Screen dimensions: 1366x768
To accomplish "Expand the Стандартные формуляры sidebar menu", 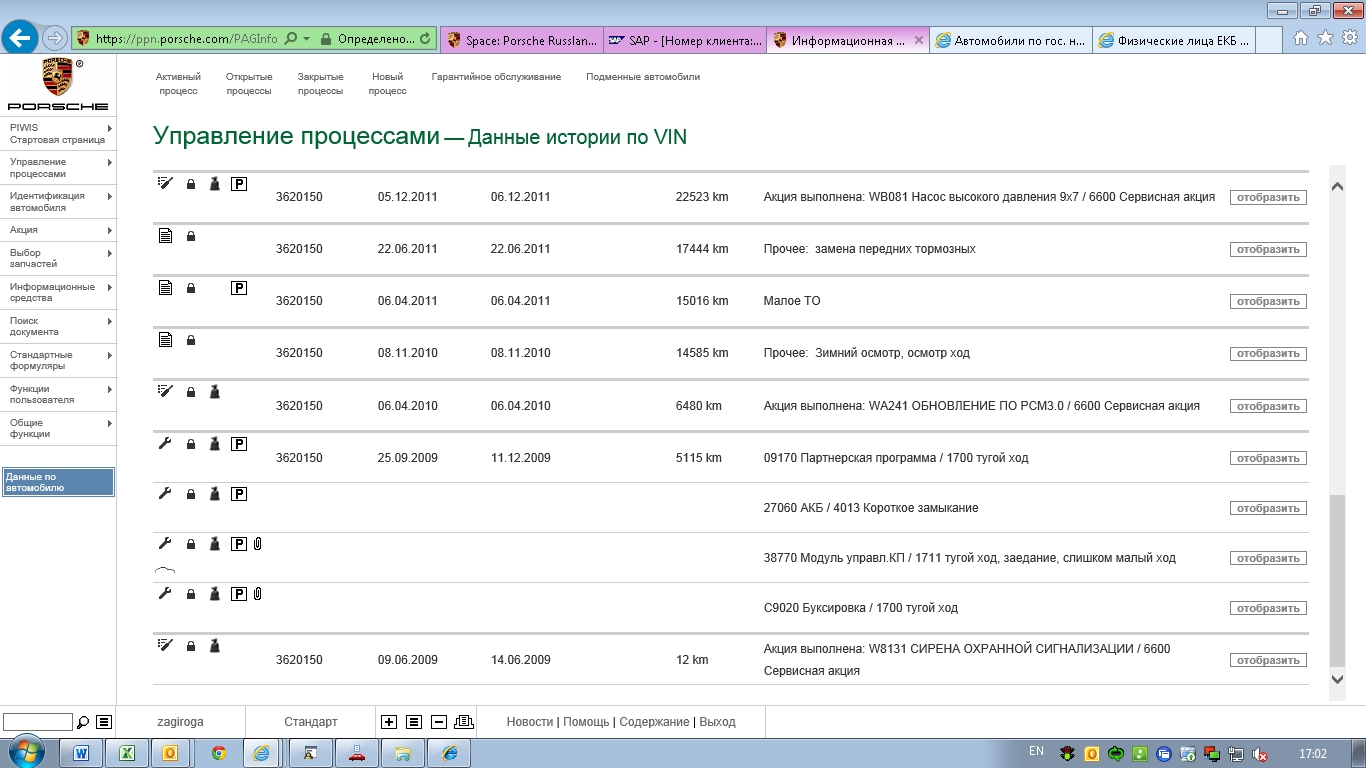I will pos(58,361).
